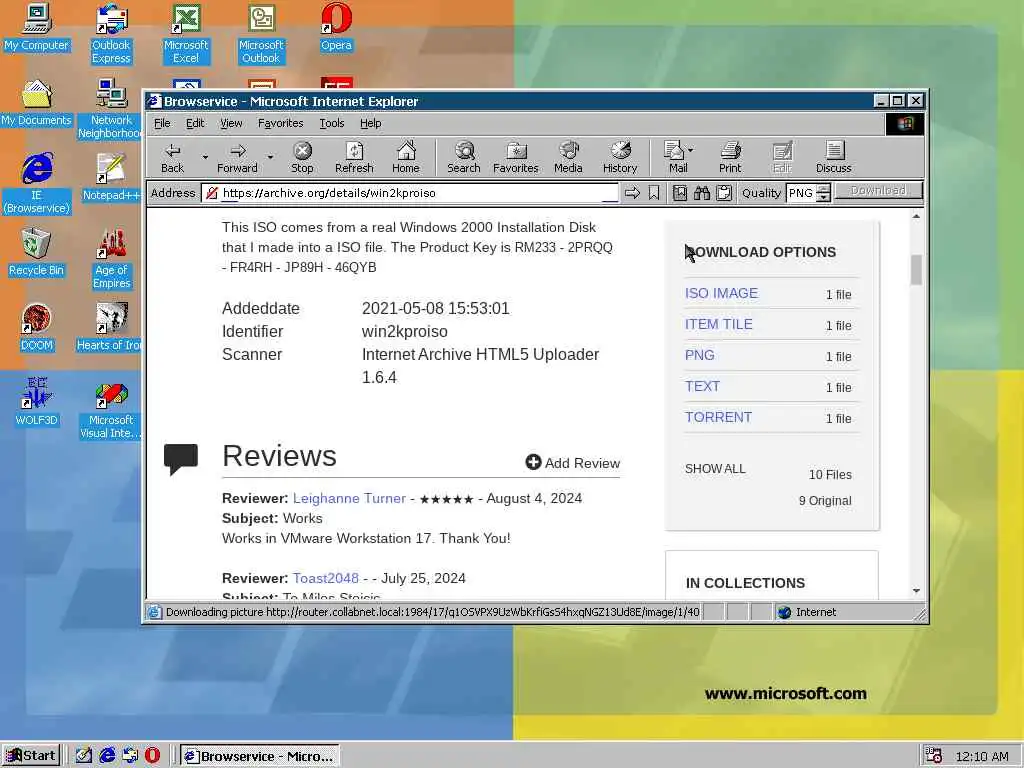Viewport: 1024px width, 768px height.
Task: Open My Computer desktop icon
Action: 37,28
